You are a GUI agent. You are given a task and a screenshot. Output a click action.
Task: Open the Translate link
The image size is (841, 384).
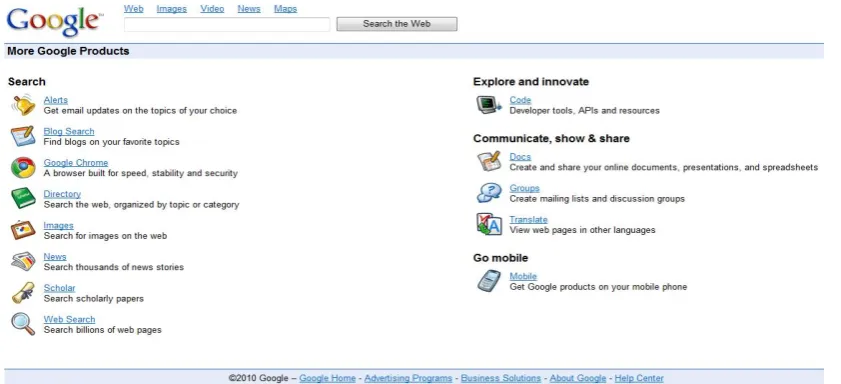tap(528, 219)
